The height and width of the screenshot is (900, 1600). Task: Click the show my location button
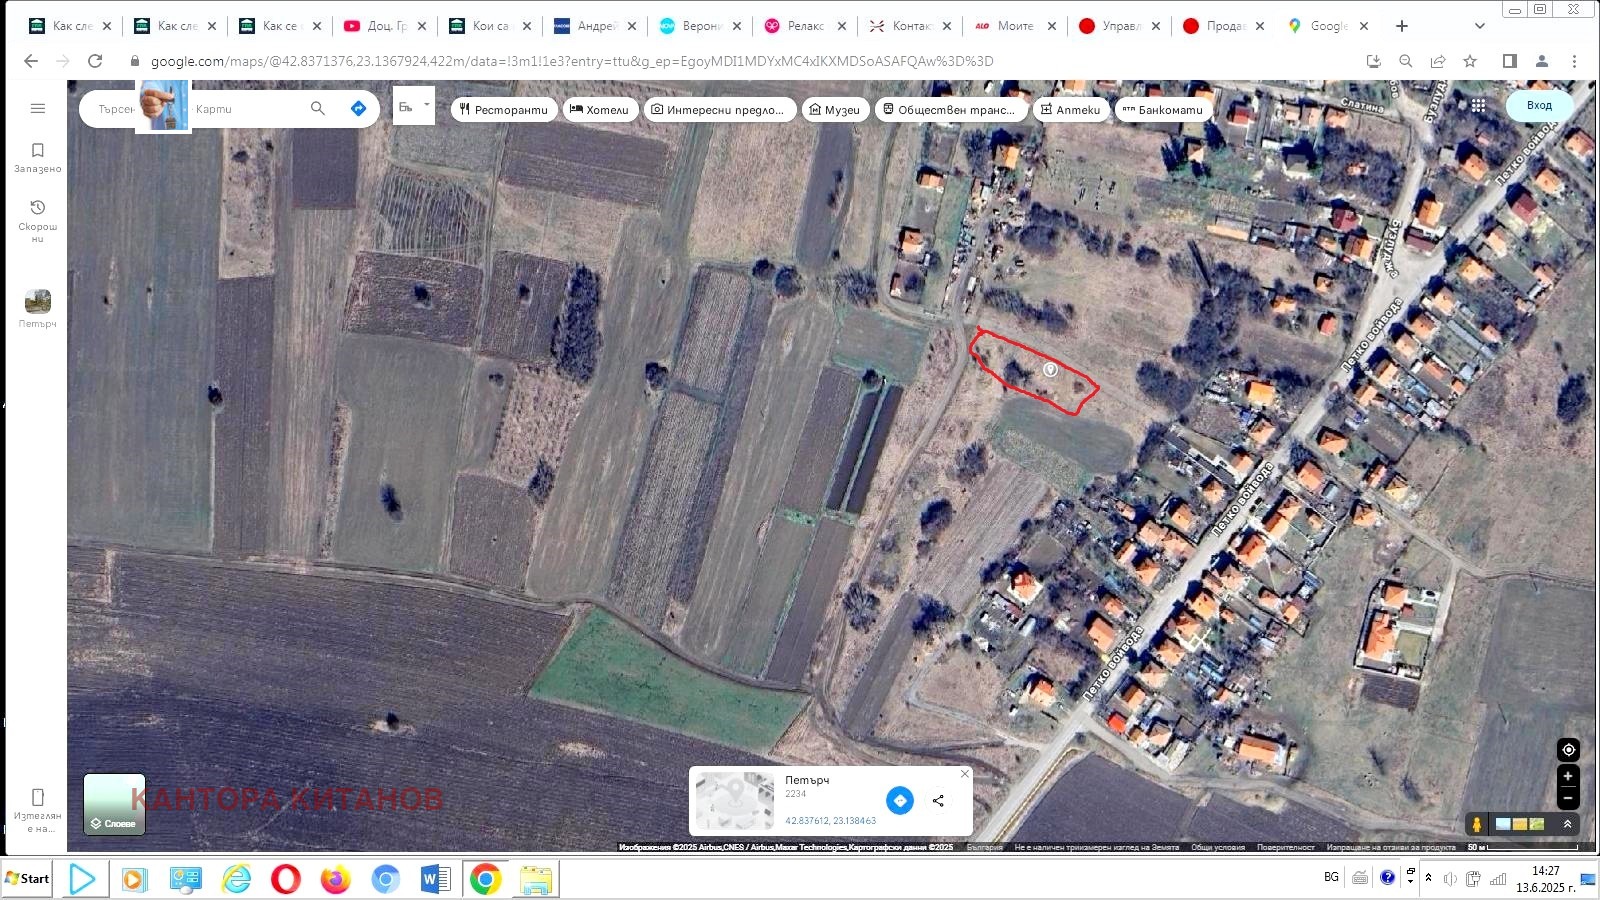pyautogui.click(x=1568, y=750)
